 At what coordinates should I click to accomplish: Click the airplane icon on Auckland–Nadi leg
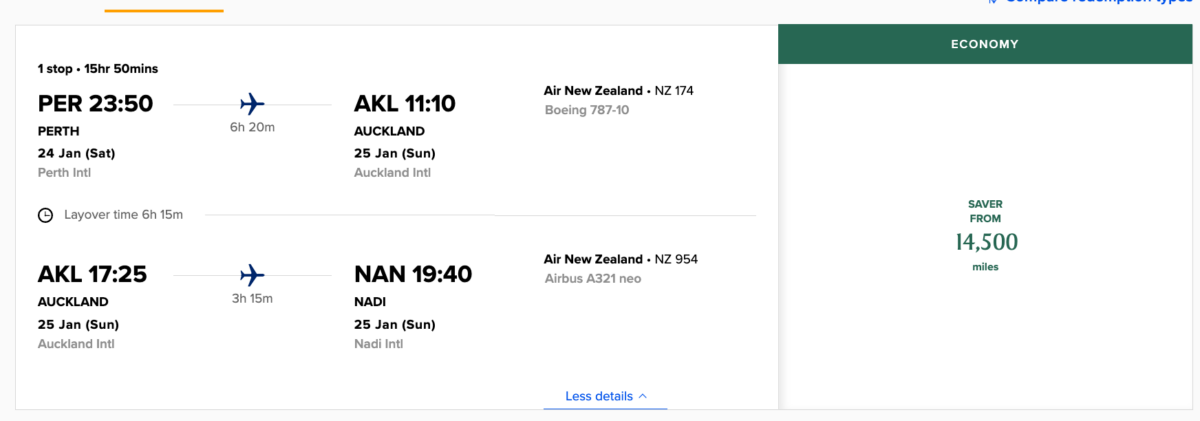click(x=252, y=274)
